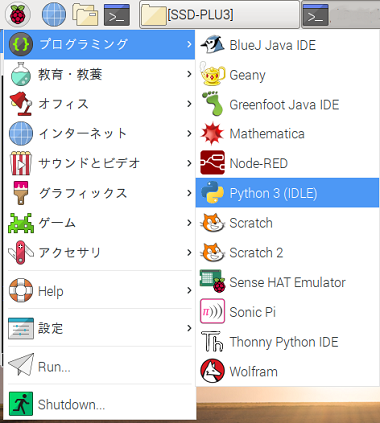The width and height of the screenshot is (380, 423).
Task: Choose Shutdown... from the main menu
Action: coord(100,404)
